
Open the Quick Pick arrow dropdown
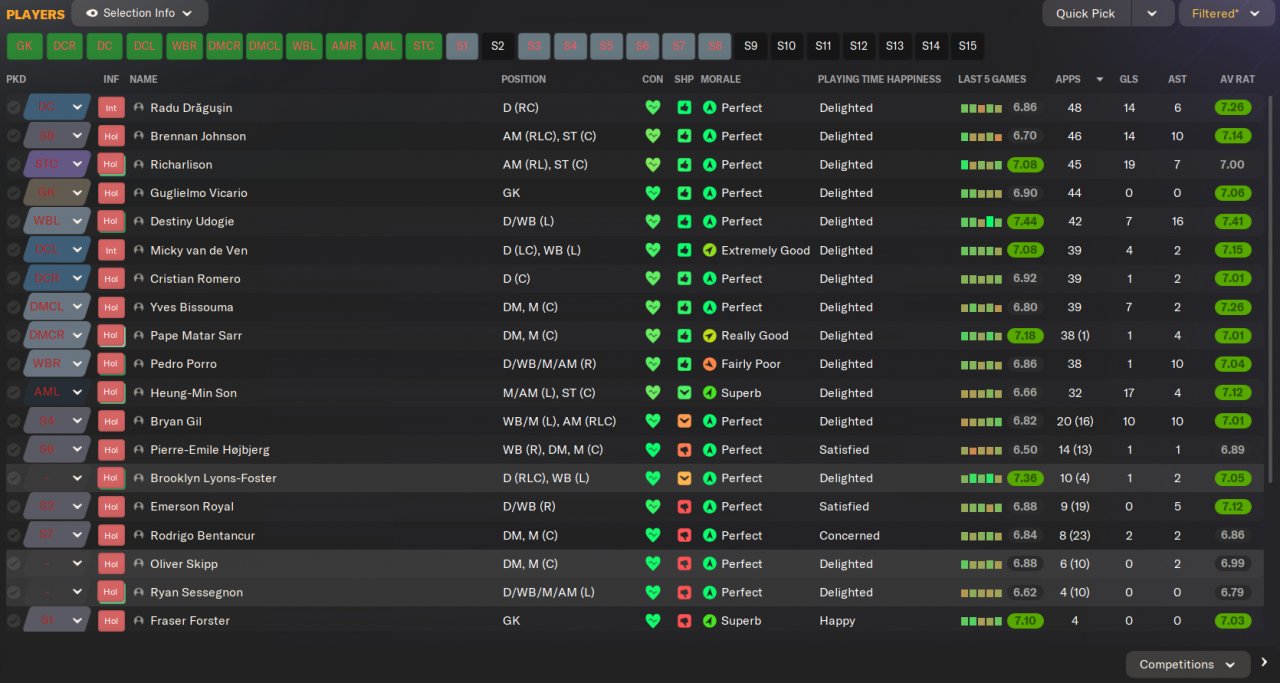pos(1152,13)
